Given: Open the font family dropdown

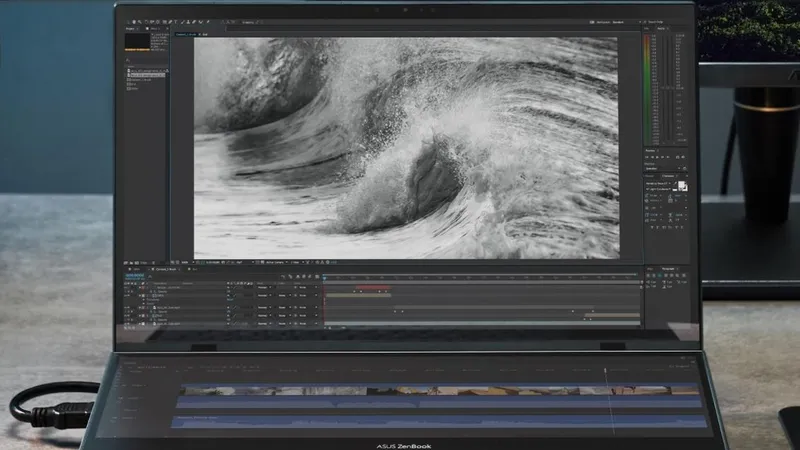Looking at the screenshot, I should click(x=659, y=183).
